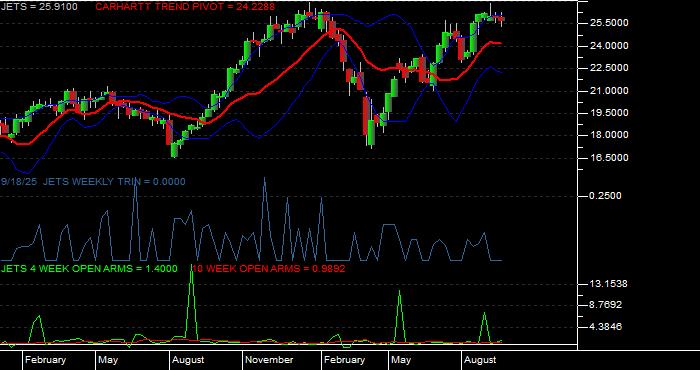Click the 22.5000 price axis value
The image size is (700, 370).
pos(609,68)
